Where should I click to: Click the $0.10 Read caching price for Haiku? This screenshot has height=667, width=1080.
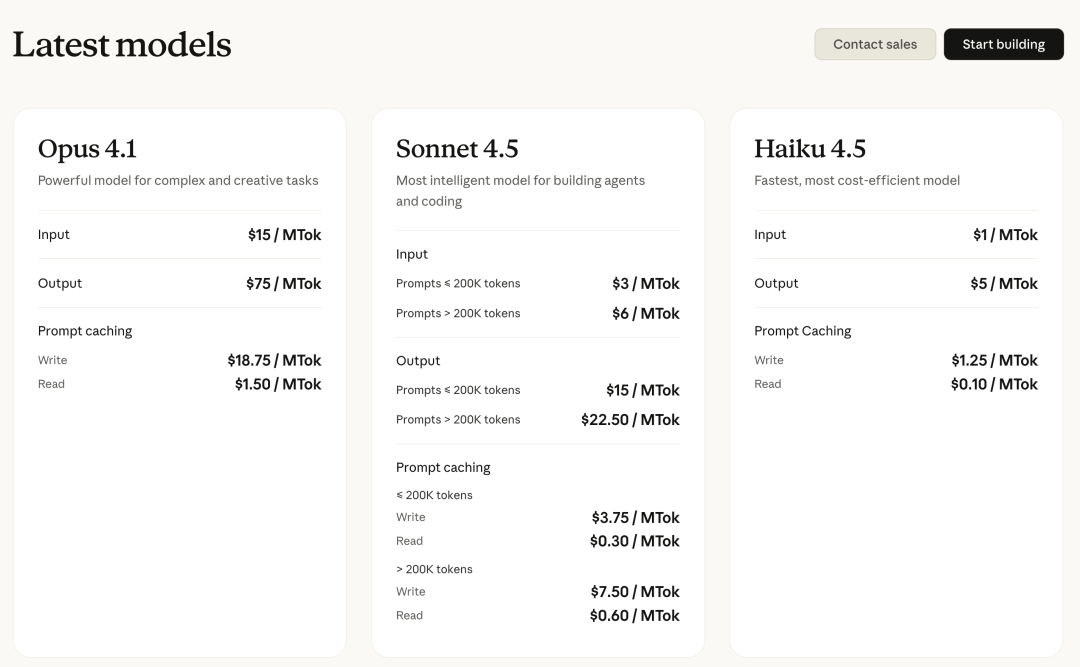pyautogui.click(x=995, y=384)
